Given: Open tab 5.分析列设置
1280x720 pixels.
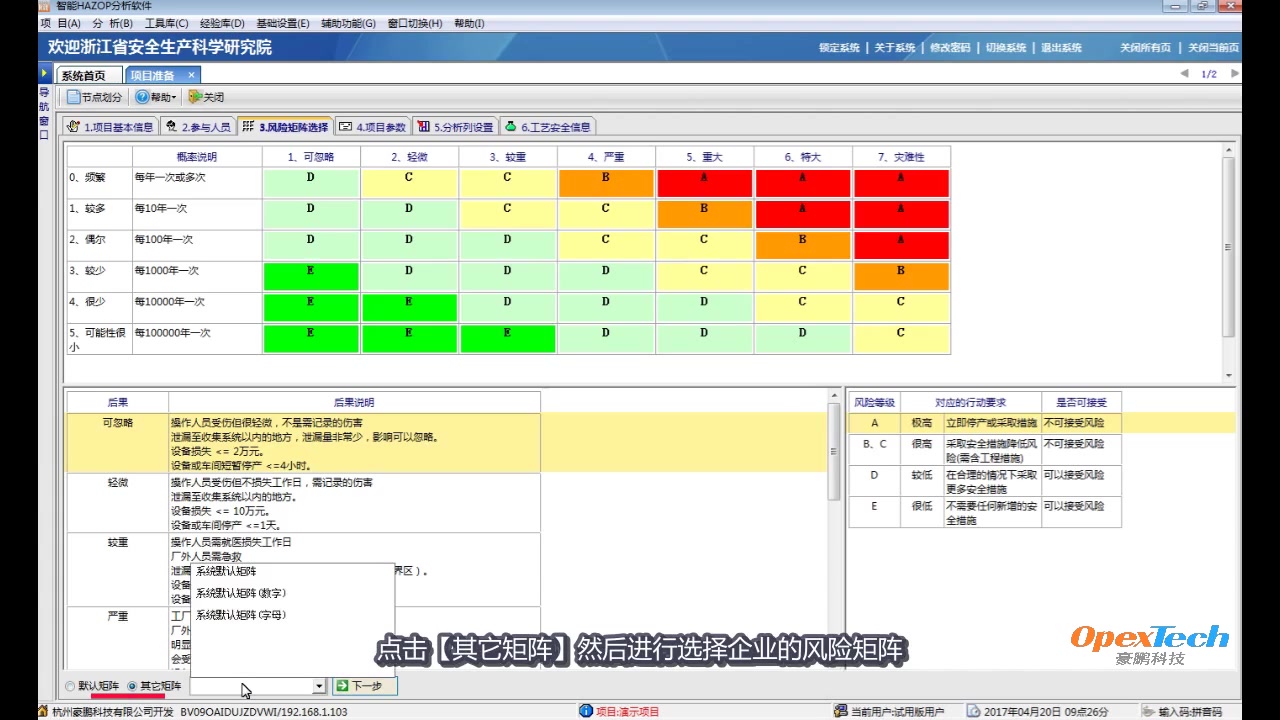Looking at the screenshot, I should [x=455, y=127].
